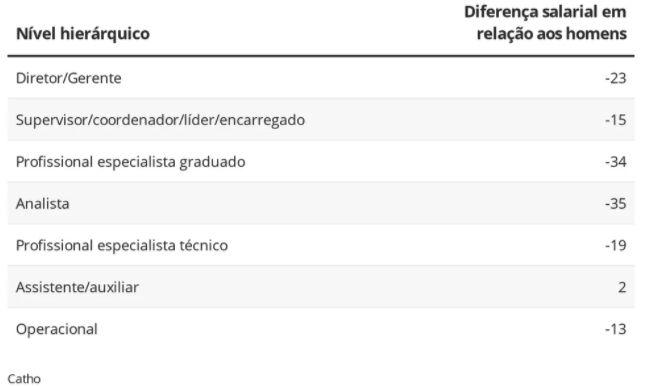
Task: Select the Assistente/auxiliar row label
Action: coord(77,287)
